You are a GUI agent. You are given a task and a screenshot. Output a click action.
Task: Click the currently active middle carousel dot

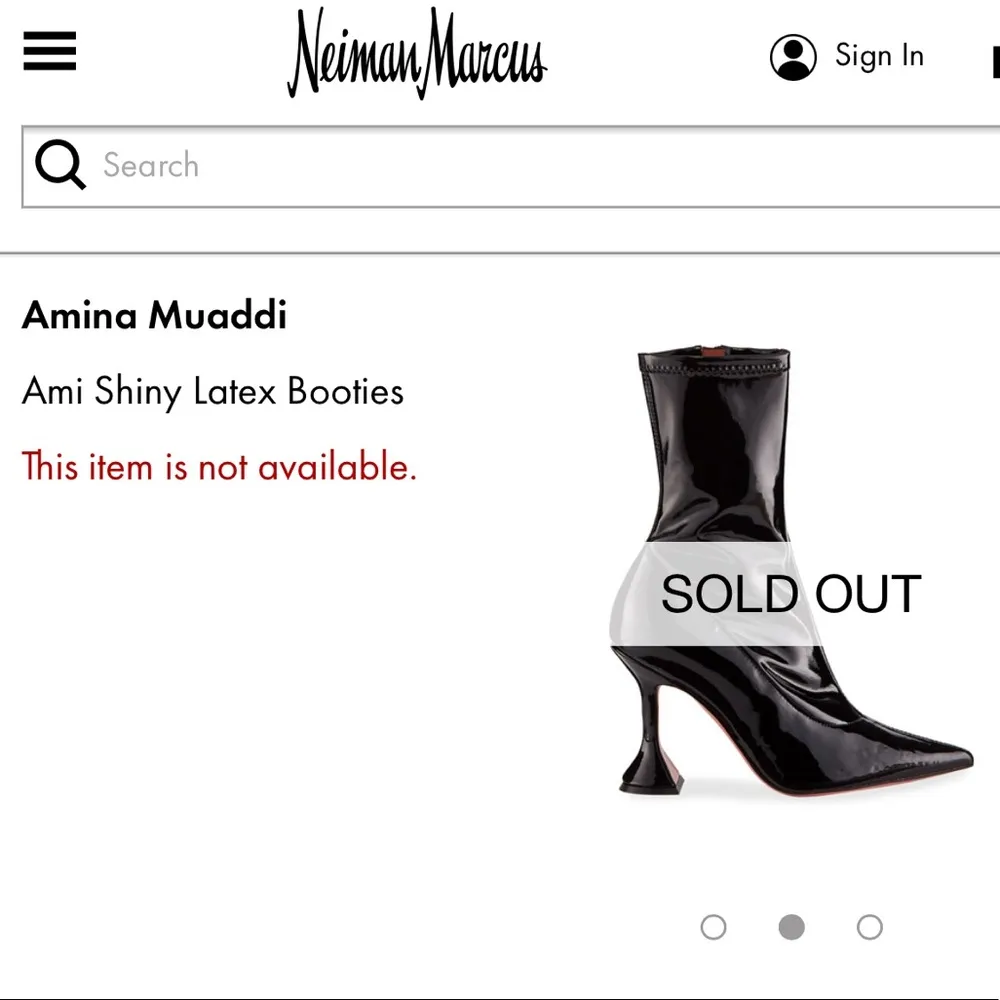[791, 928]
